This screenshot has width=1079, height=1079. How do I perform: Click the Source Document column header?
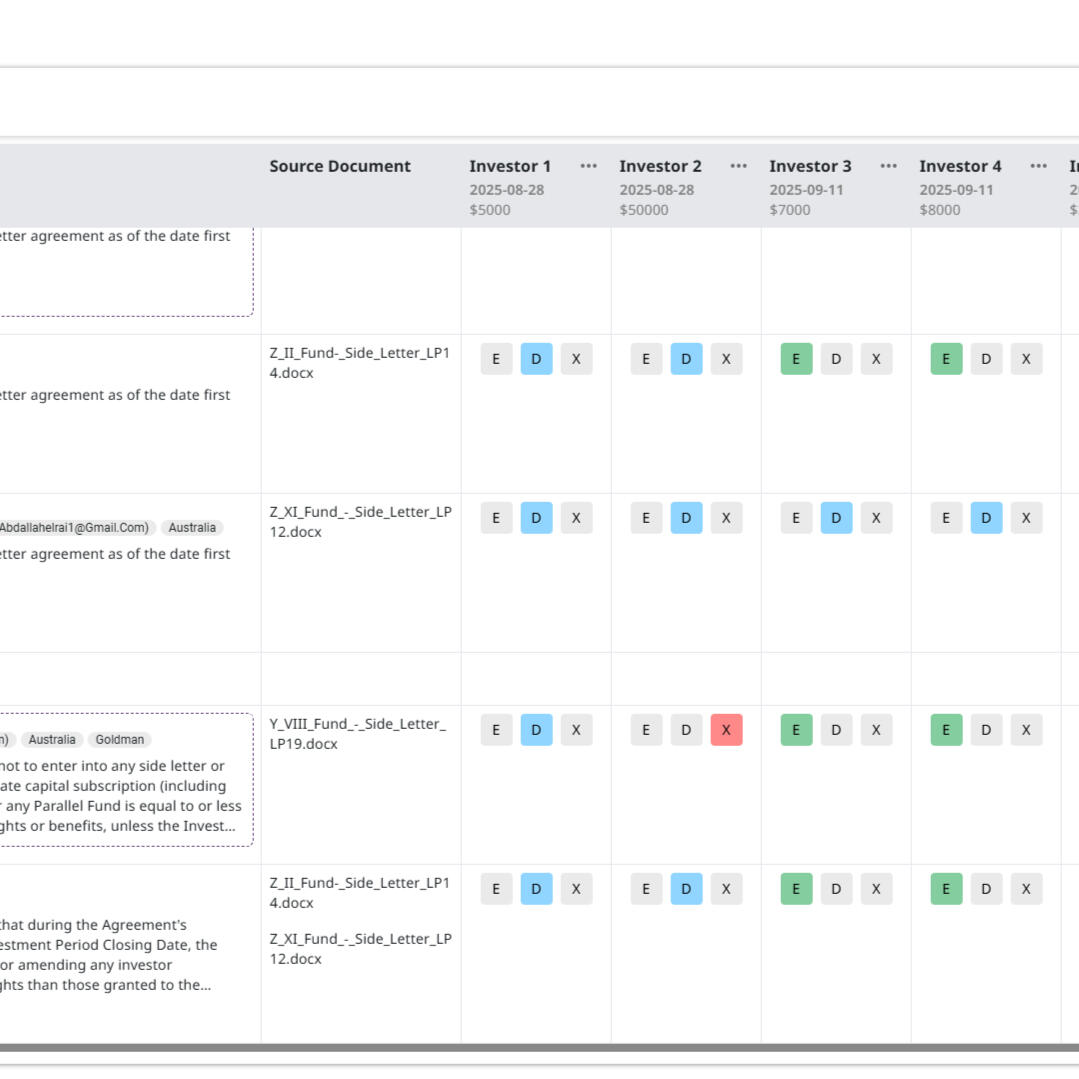point(340,166)
